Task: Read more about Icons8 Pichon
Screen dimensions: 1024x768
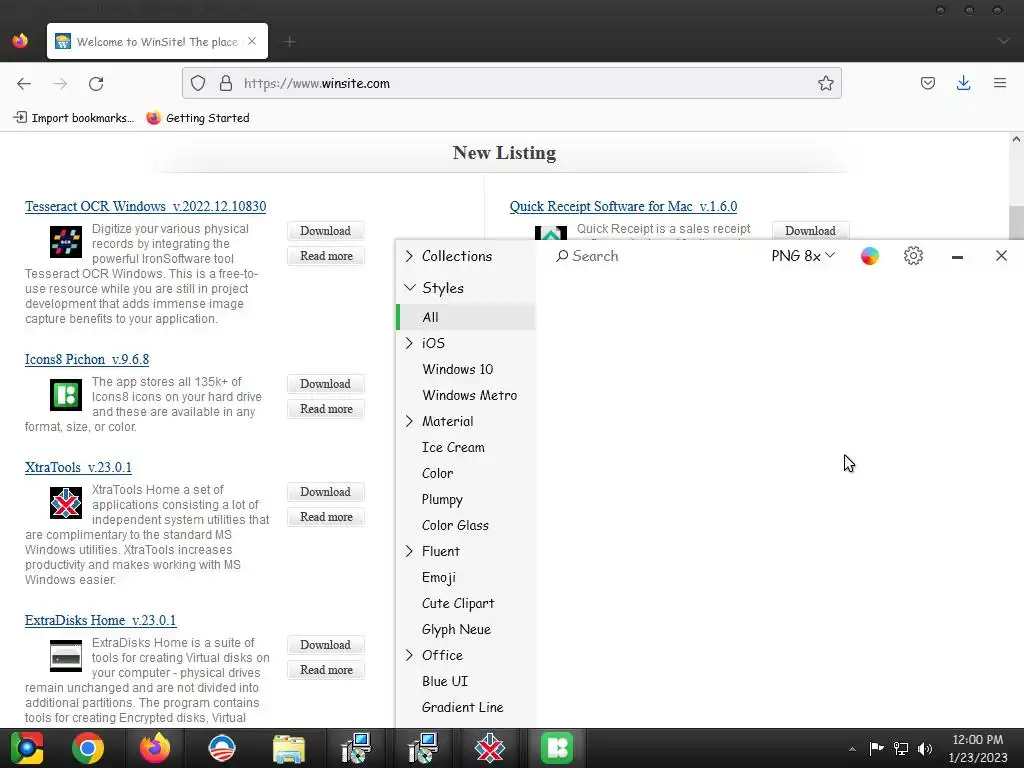Action: [326, 409]
